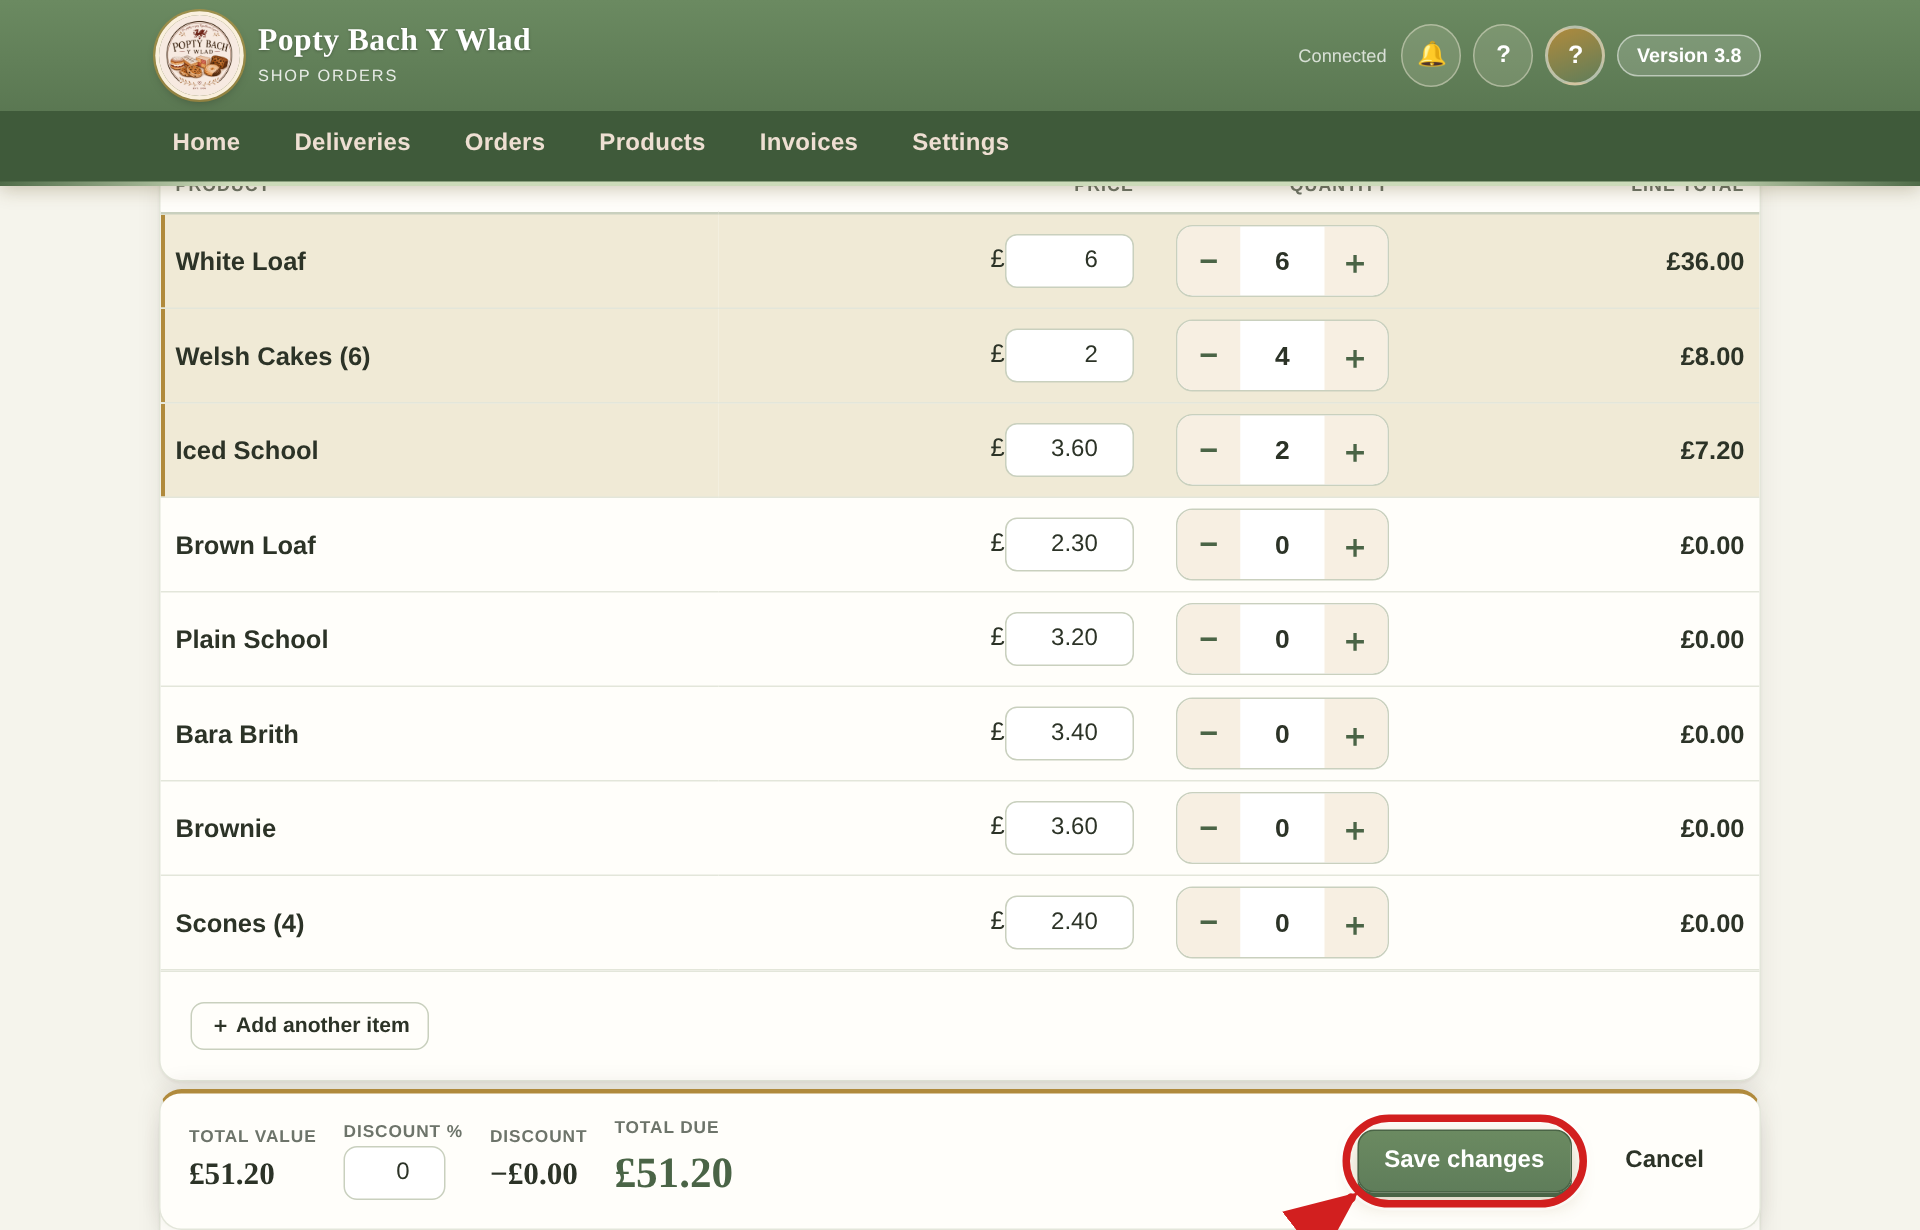Select the Bara Brith product name
This screenshot has height=1230, width=1920.
pyautogui.click(x=237, y=735)
